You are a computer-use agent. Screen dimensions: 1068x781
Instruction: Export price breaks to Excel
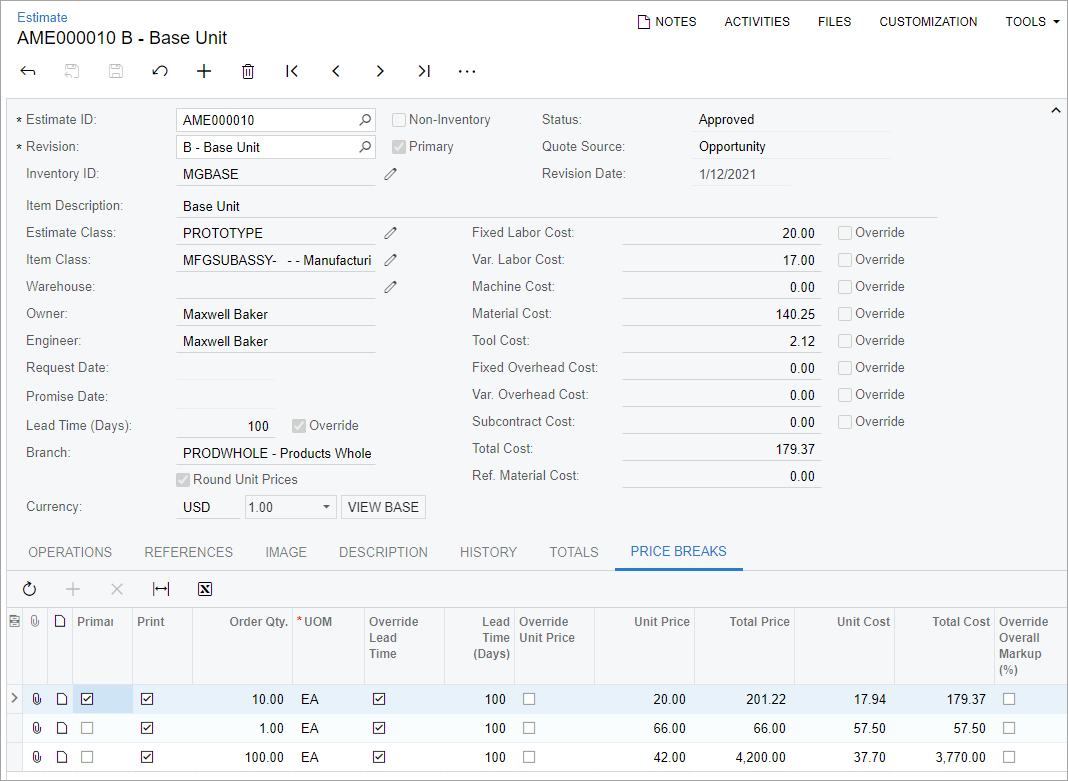pyautogui.click(x=205, y=589)
